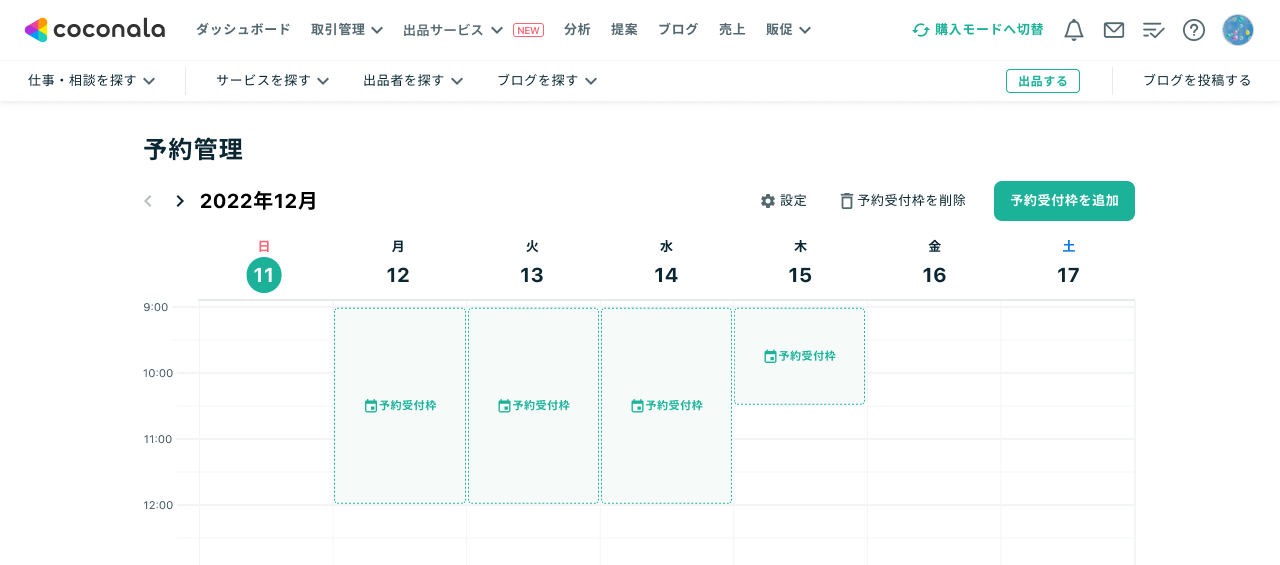1280x565 pixels.
Task: Open the notifications bell
Action: coord(1073,30)
